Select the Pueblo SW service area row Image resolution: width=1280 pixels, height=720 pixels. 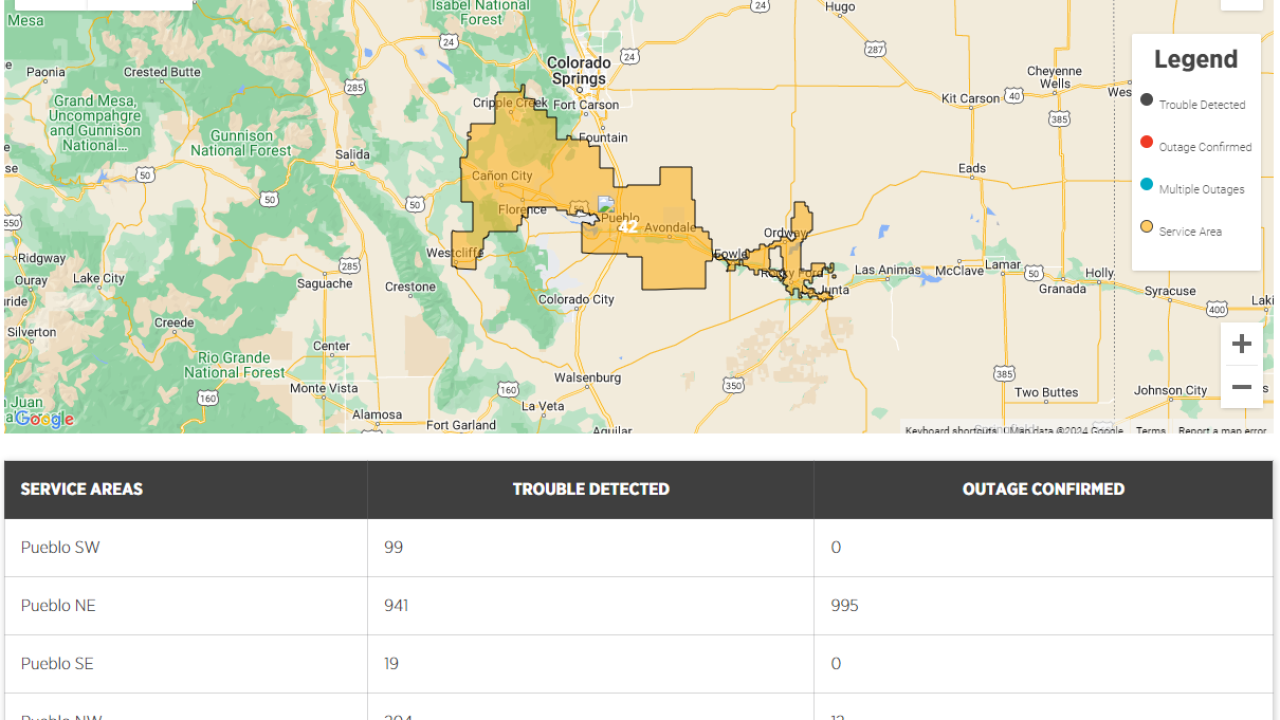click(x=60, y=547)
